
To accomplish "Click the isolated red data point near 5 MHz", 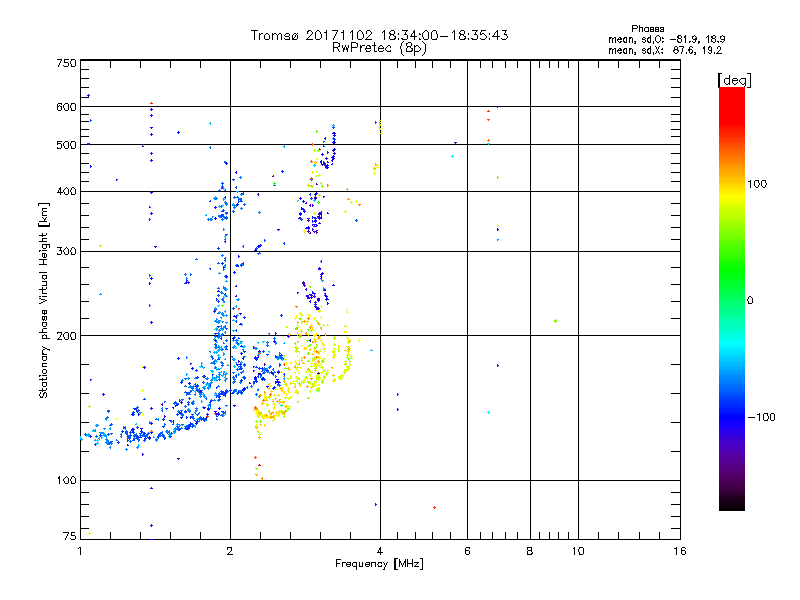I will point(434,507).
